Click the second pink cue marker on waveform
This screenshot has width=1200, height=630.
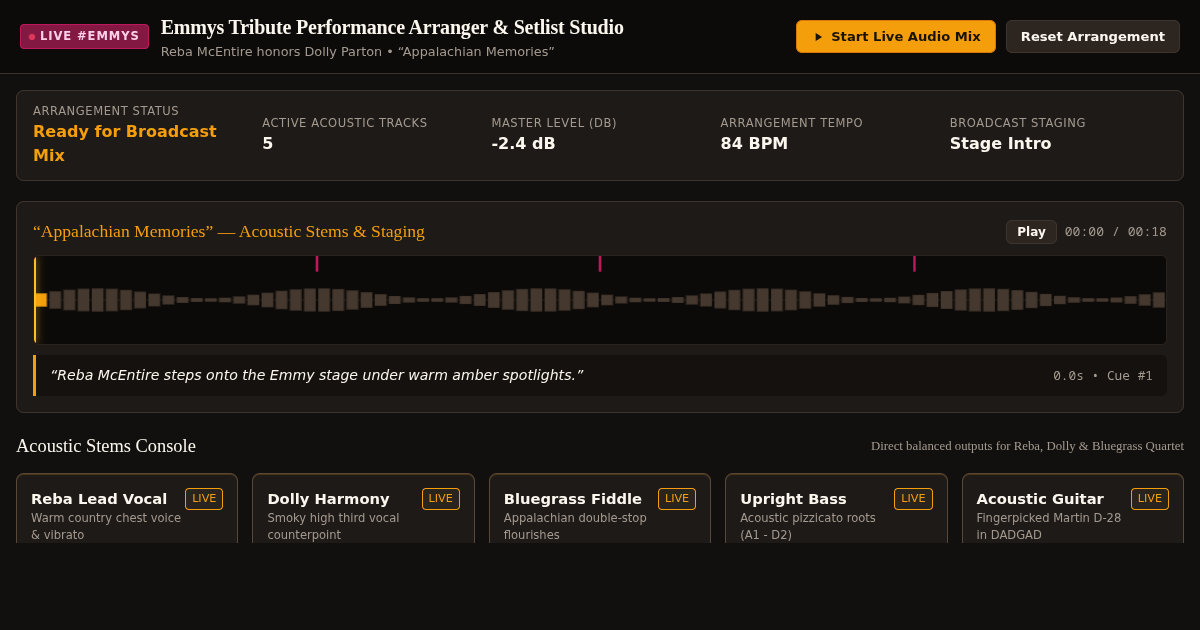click(600, 264)
